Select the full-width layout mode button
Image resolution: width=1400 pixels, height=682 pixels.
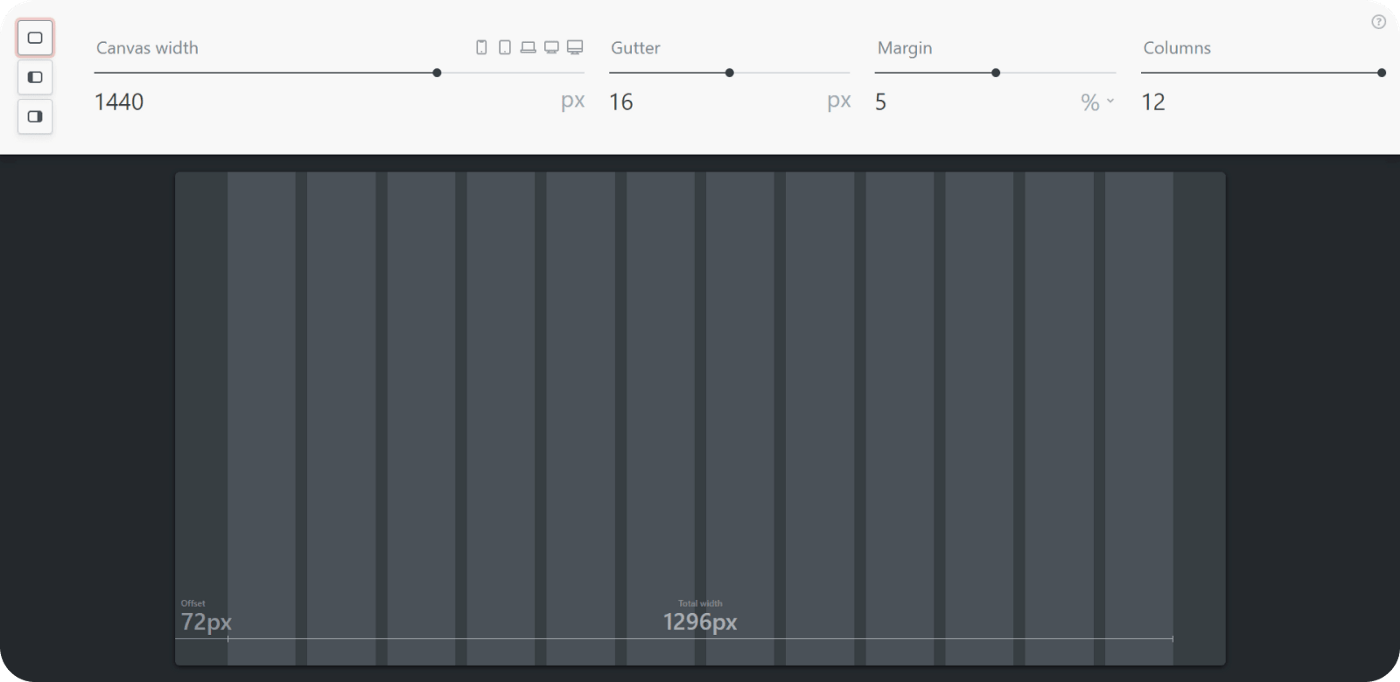point(35,38)
